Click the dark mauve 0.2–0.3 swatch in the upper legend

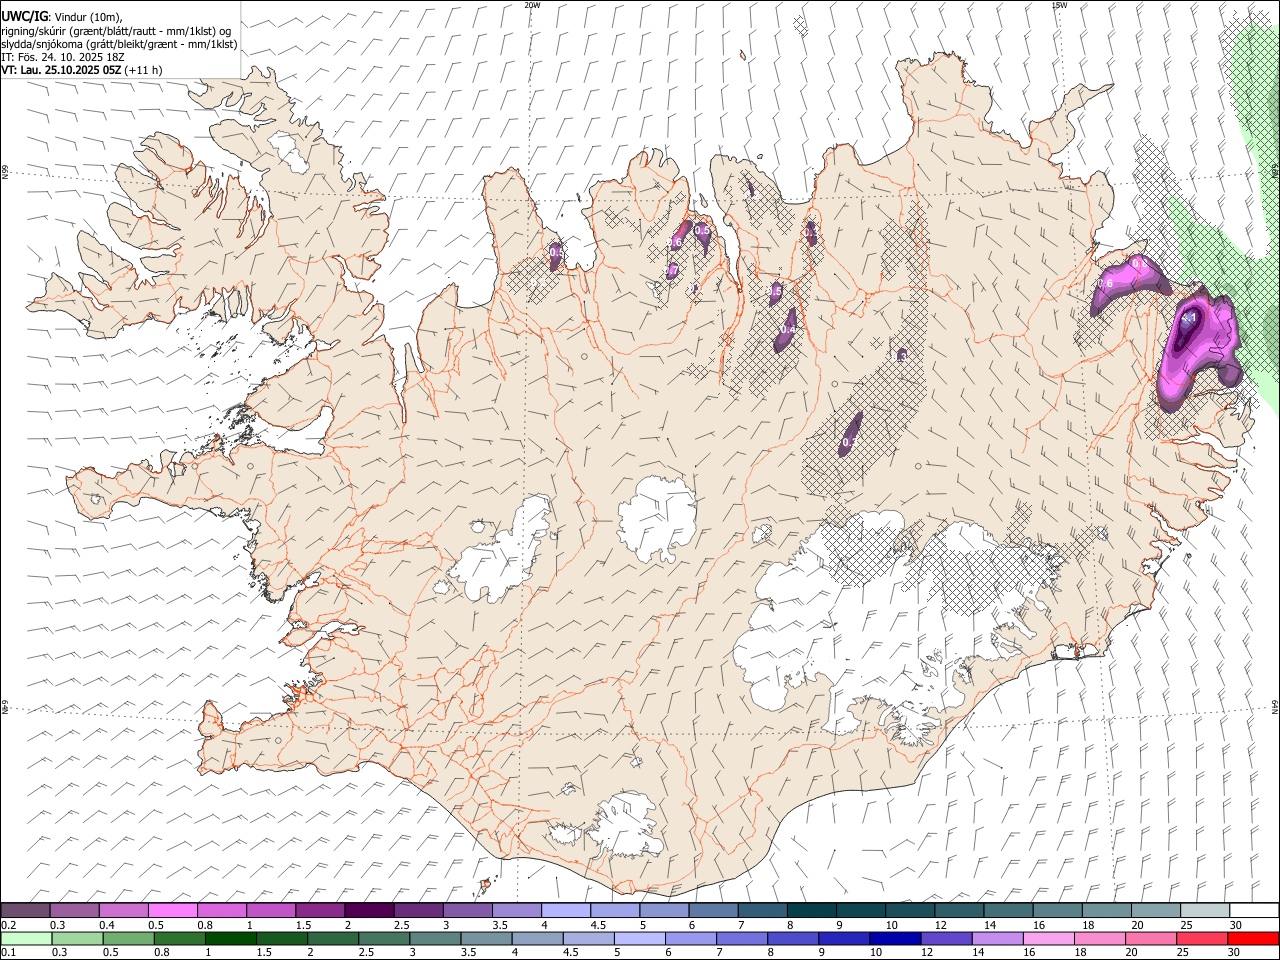(25, 910)
